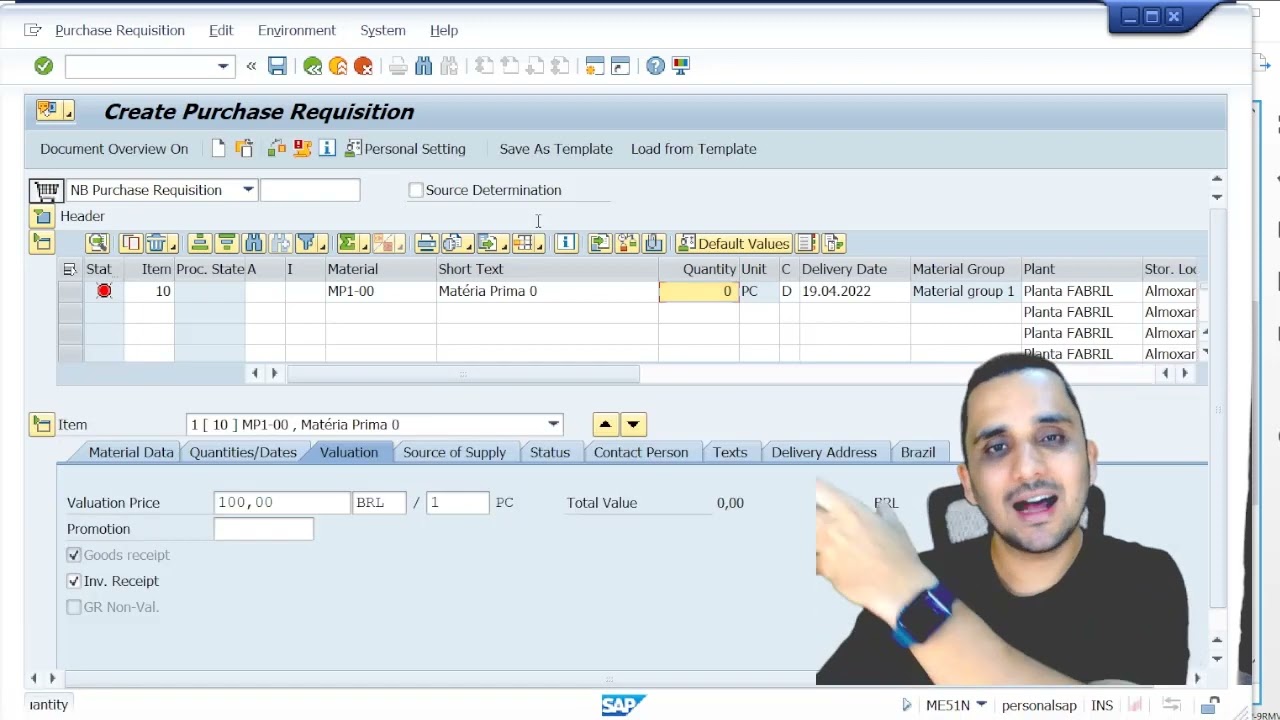Viewport: 1280px width, 720px height.
Task: Open the Purchase Requisition menu
Action: (120, 31)
